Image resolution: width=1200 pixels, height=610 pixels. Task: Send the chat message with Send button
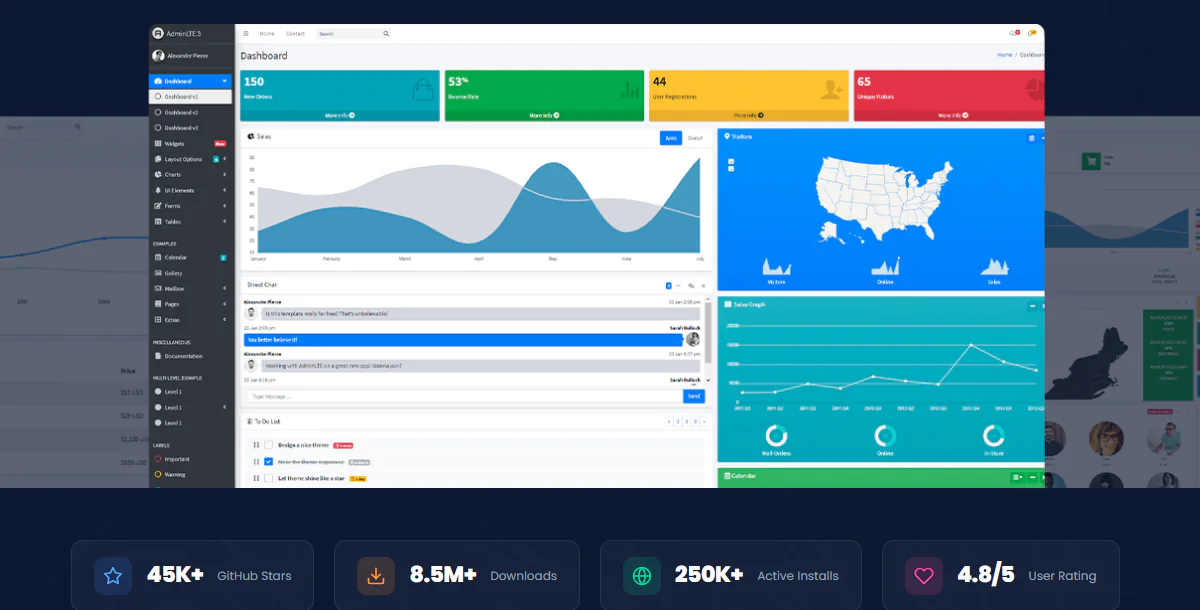point(694,396)
